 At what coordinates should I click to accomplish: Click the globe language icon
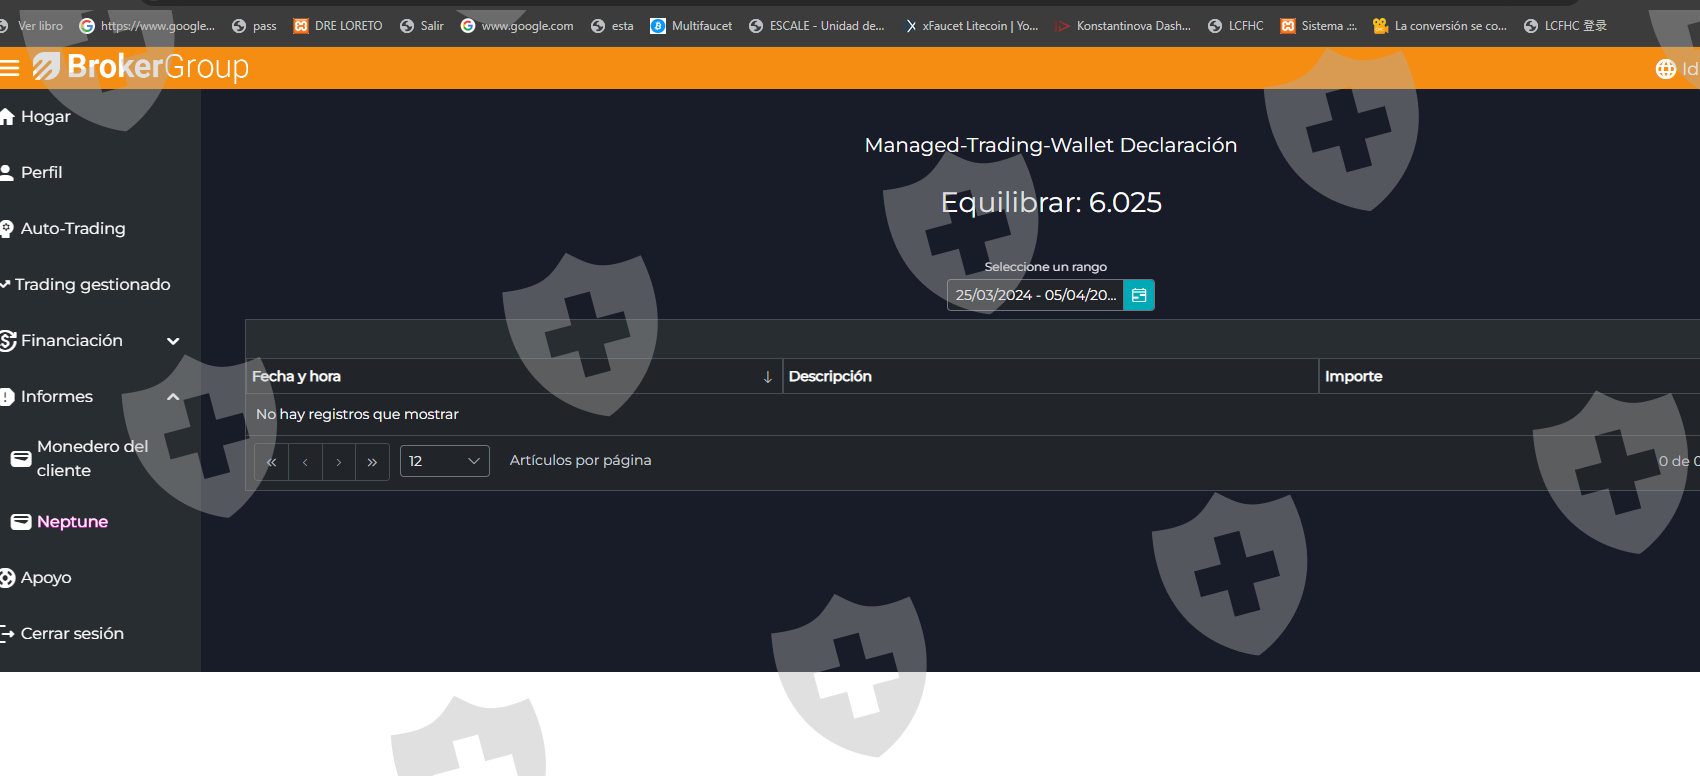point(1665,69)
